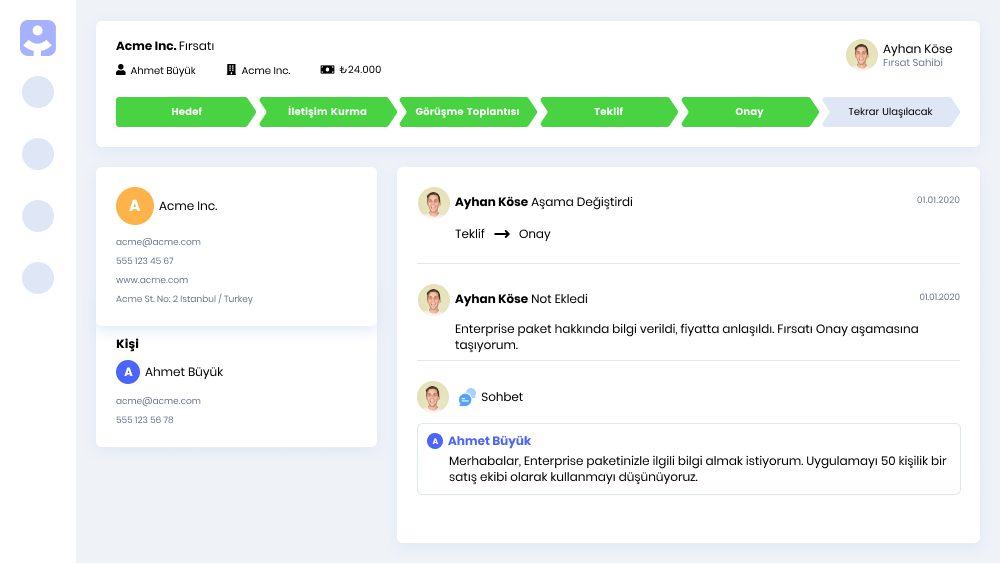Click the first sidebar circle below logo

pyautogui.click(x=38, y=92)
